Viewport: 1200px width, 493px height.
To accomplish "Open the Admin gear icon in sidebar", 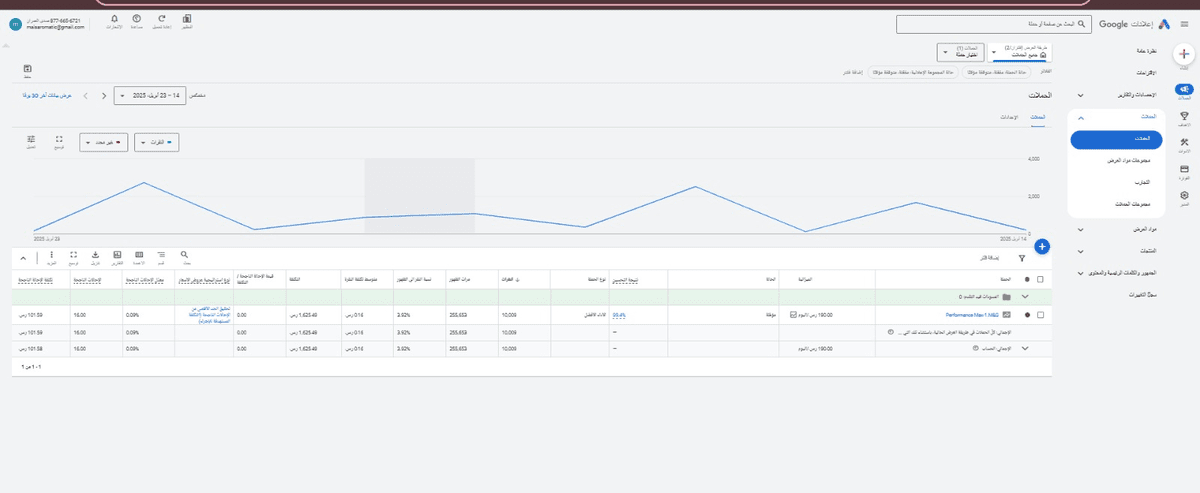I will [x=1184, y=196].
